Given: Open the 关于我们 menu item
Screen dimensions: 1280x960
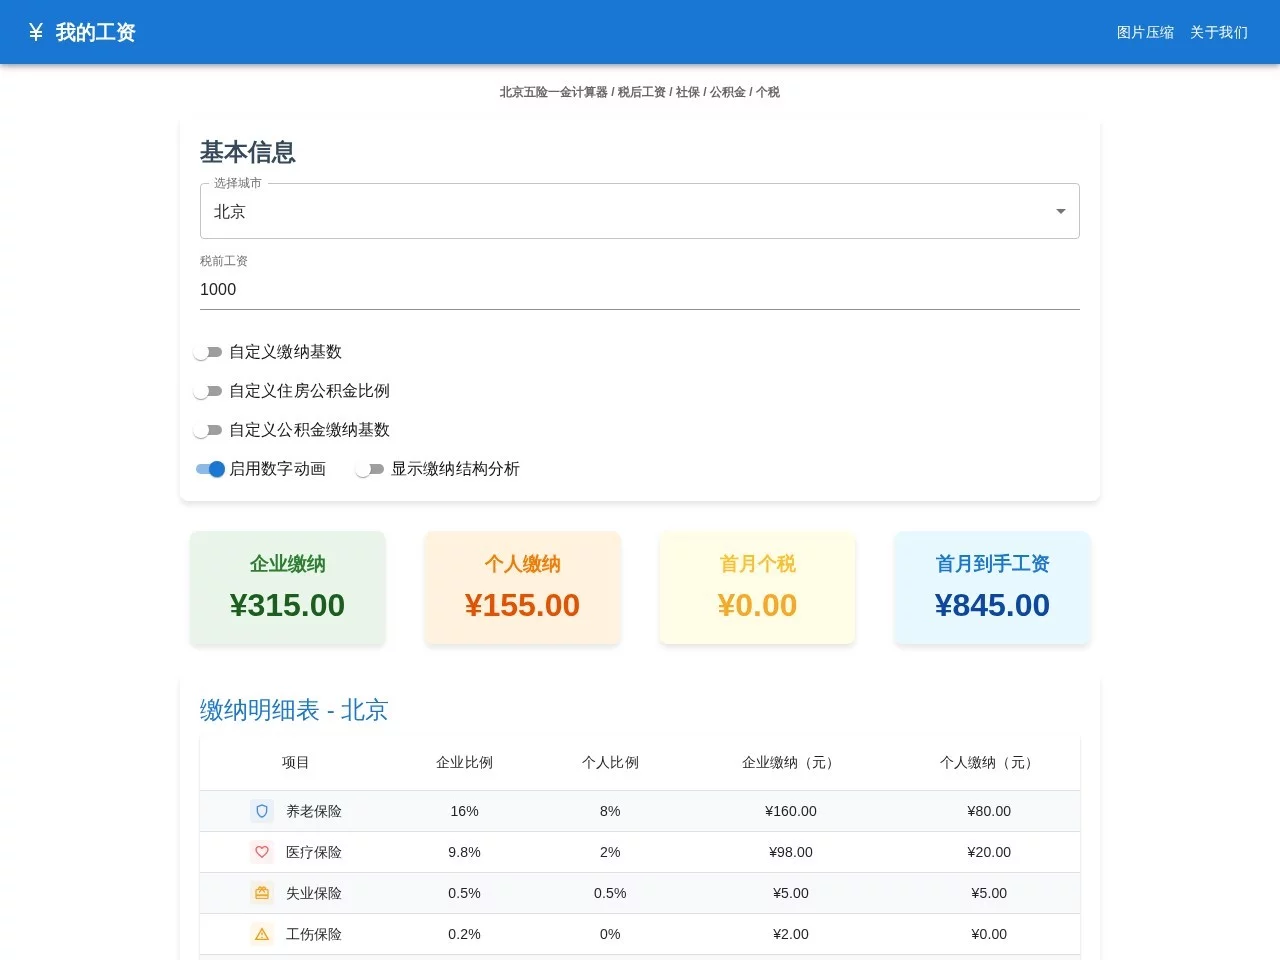Looking at the screenshot, I should [x=1218, y=32].
